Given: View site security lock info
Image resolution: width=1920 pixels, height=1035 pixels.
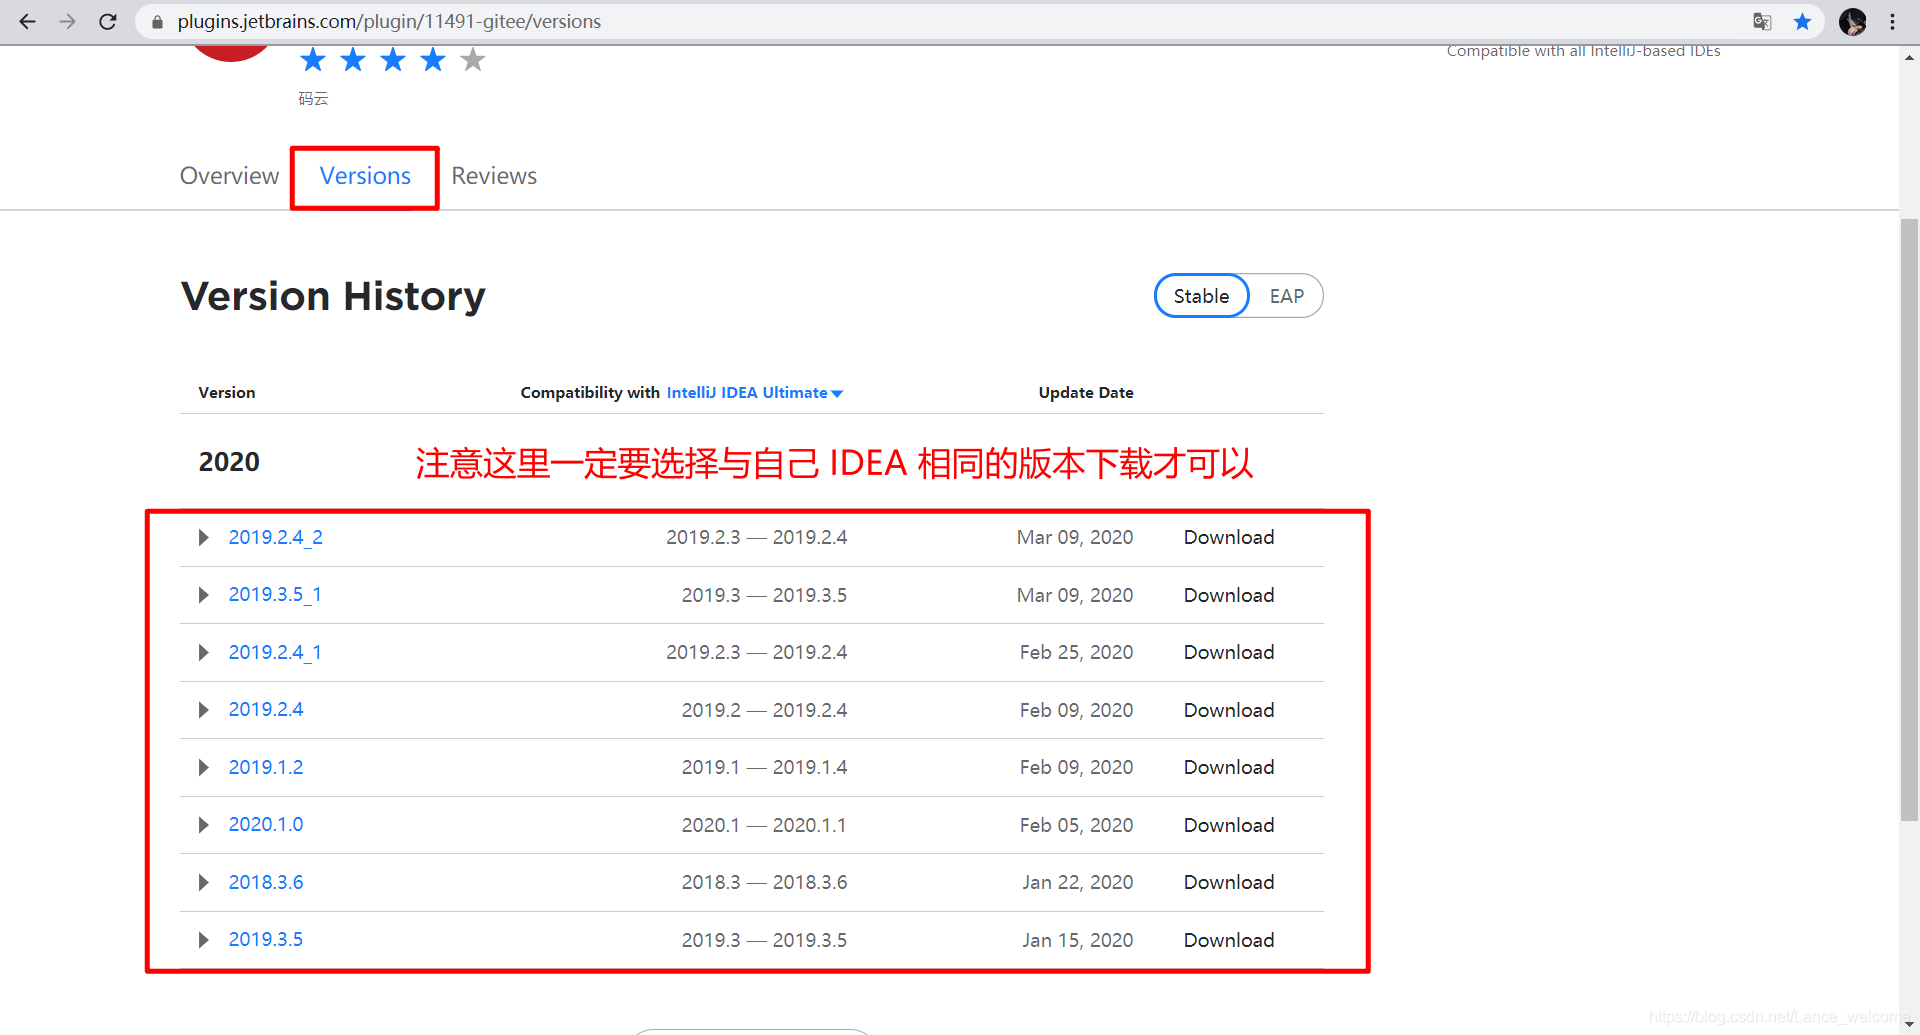Looking at the screenshot, I should 157,21.
